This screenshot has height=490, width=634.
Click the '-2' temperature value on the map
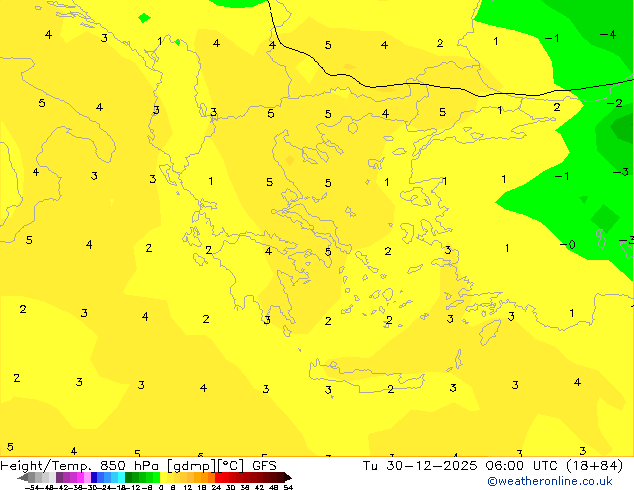615,103
